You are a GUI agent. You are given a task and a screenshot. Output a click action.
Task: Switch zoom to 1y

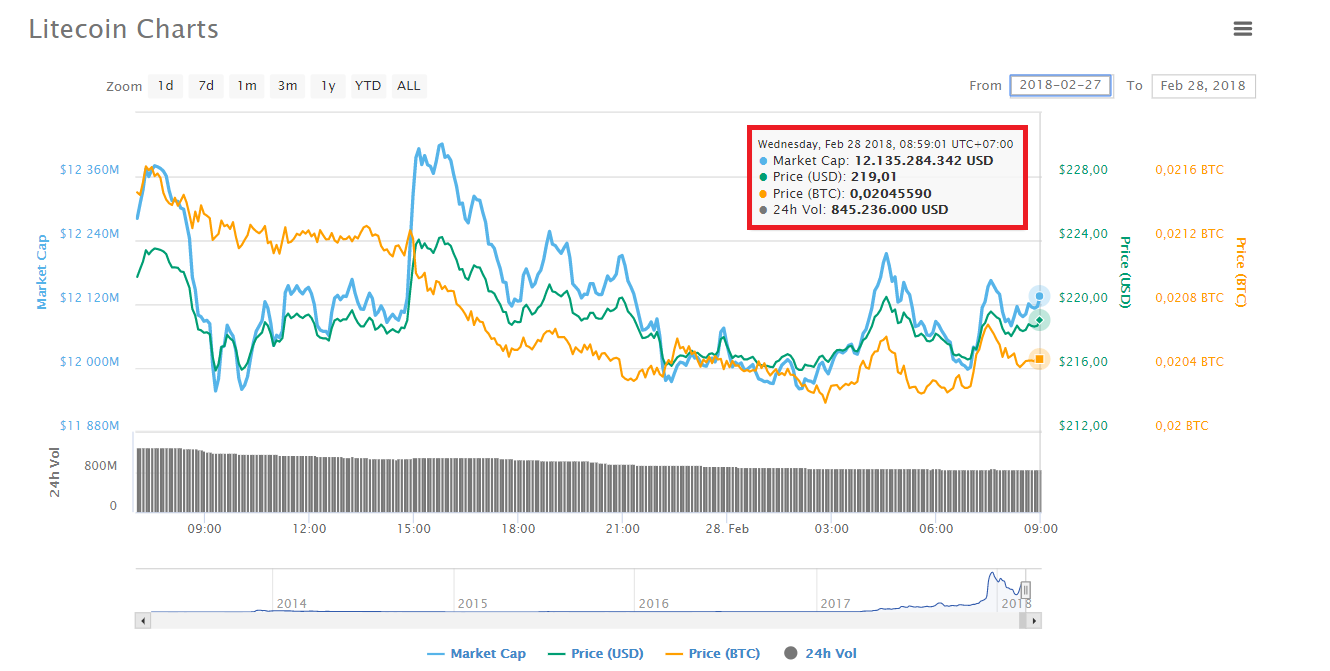tap(328, 86)
